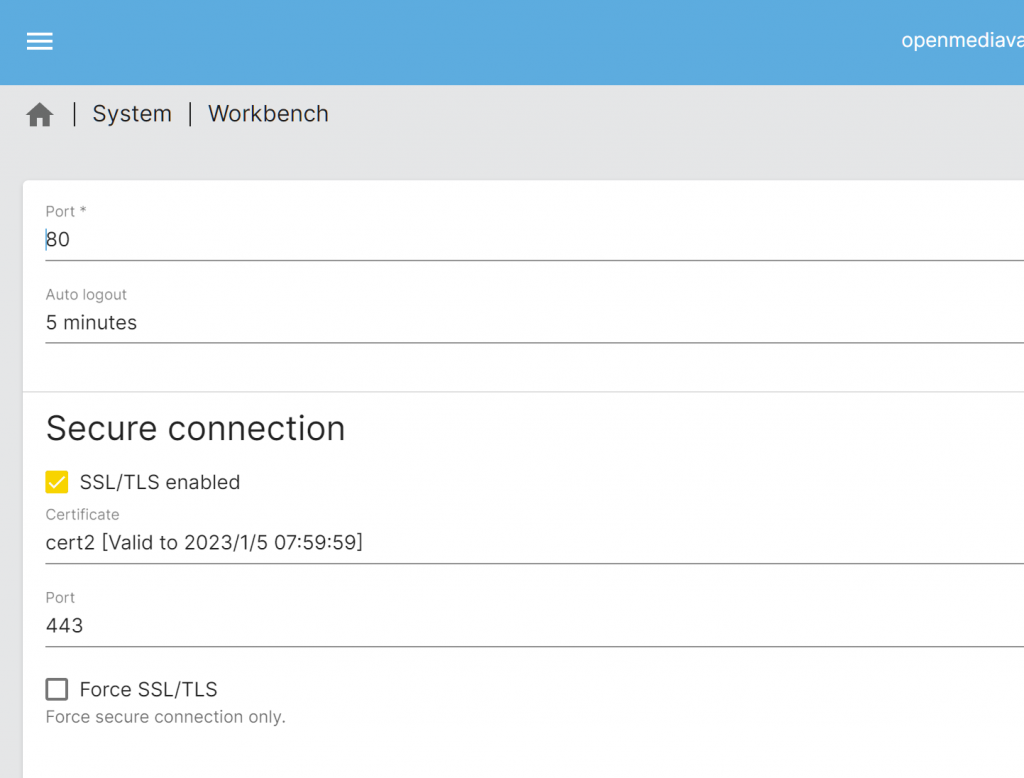This screenshot has width=1024, height=778.
Task: Click the 'Auto logout' field label
Action: (86, 295)
